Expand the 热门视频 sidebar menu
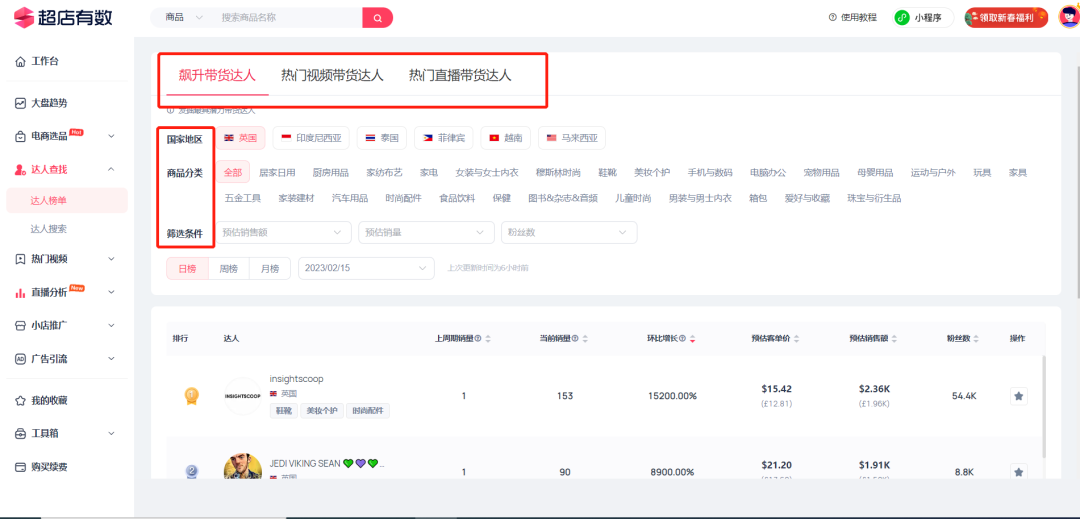 (x=112, y=259)
